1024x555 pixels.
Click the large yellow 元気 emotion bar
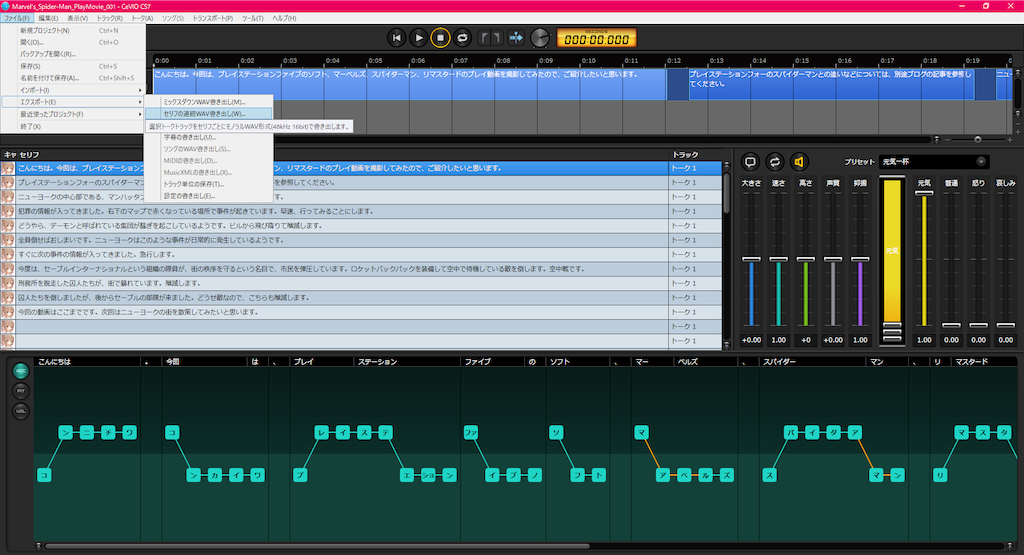[x=892, y=251]
